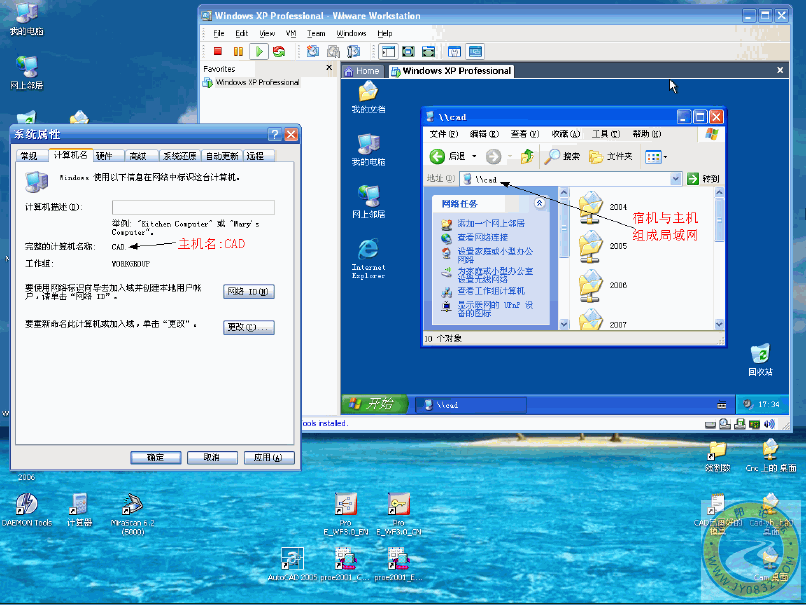Click the 更改 button in 系统属性
Image resolution: width=806 pixels, height=605 pixels.
(249, 327)
